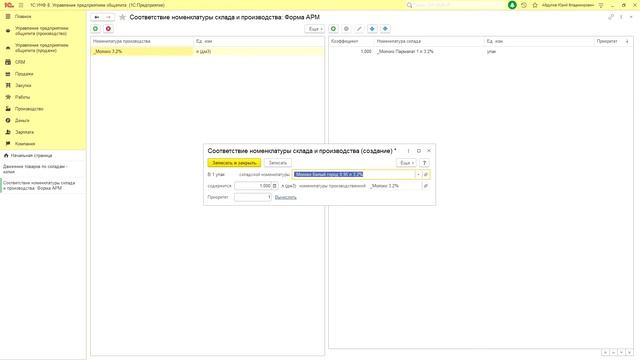
Task: Move the row up with the blue arrow icon
Action: pyautogui.click(x=372, y=29)
